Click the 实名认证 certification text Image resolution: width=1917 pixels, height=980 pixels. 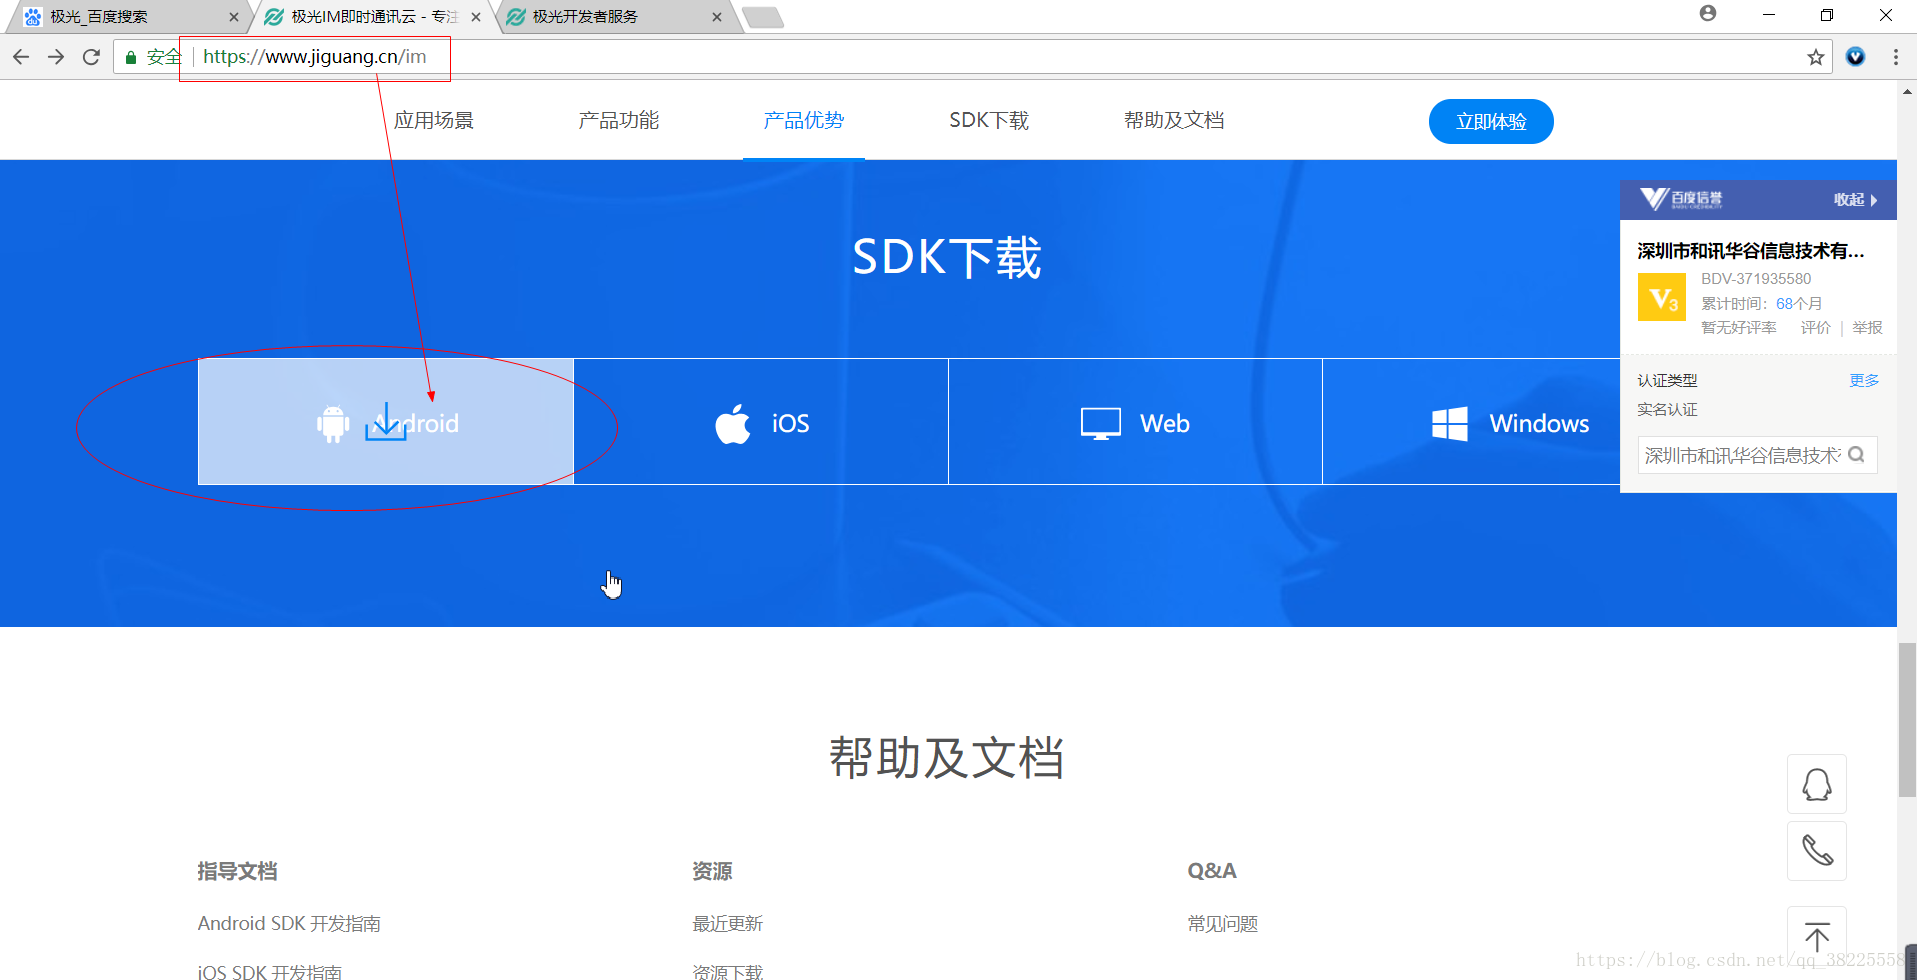[x=1667, y=409]
